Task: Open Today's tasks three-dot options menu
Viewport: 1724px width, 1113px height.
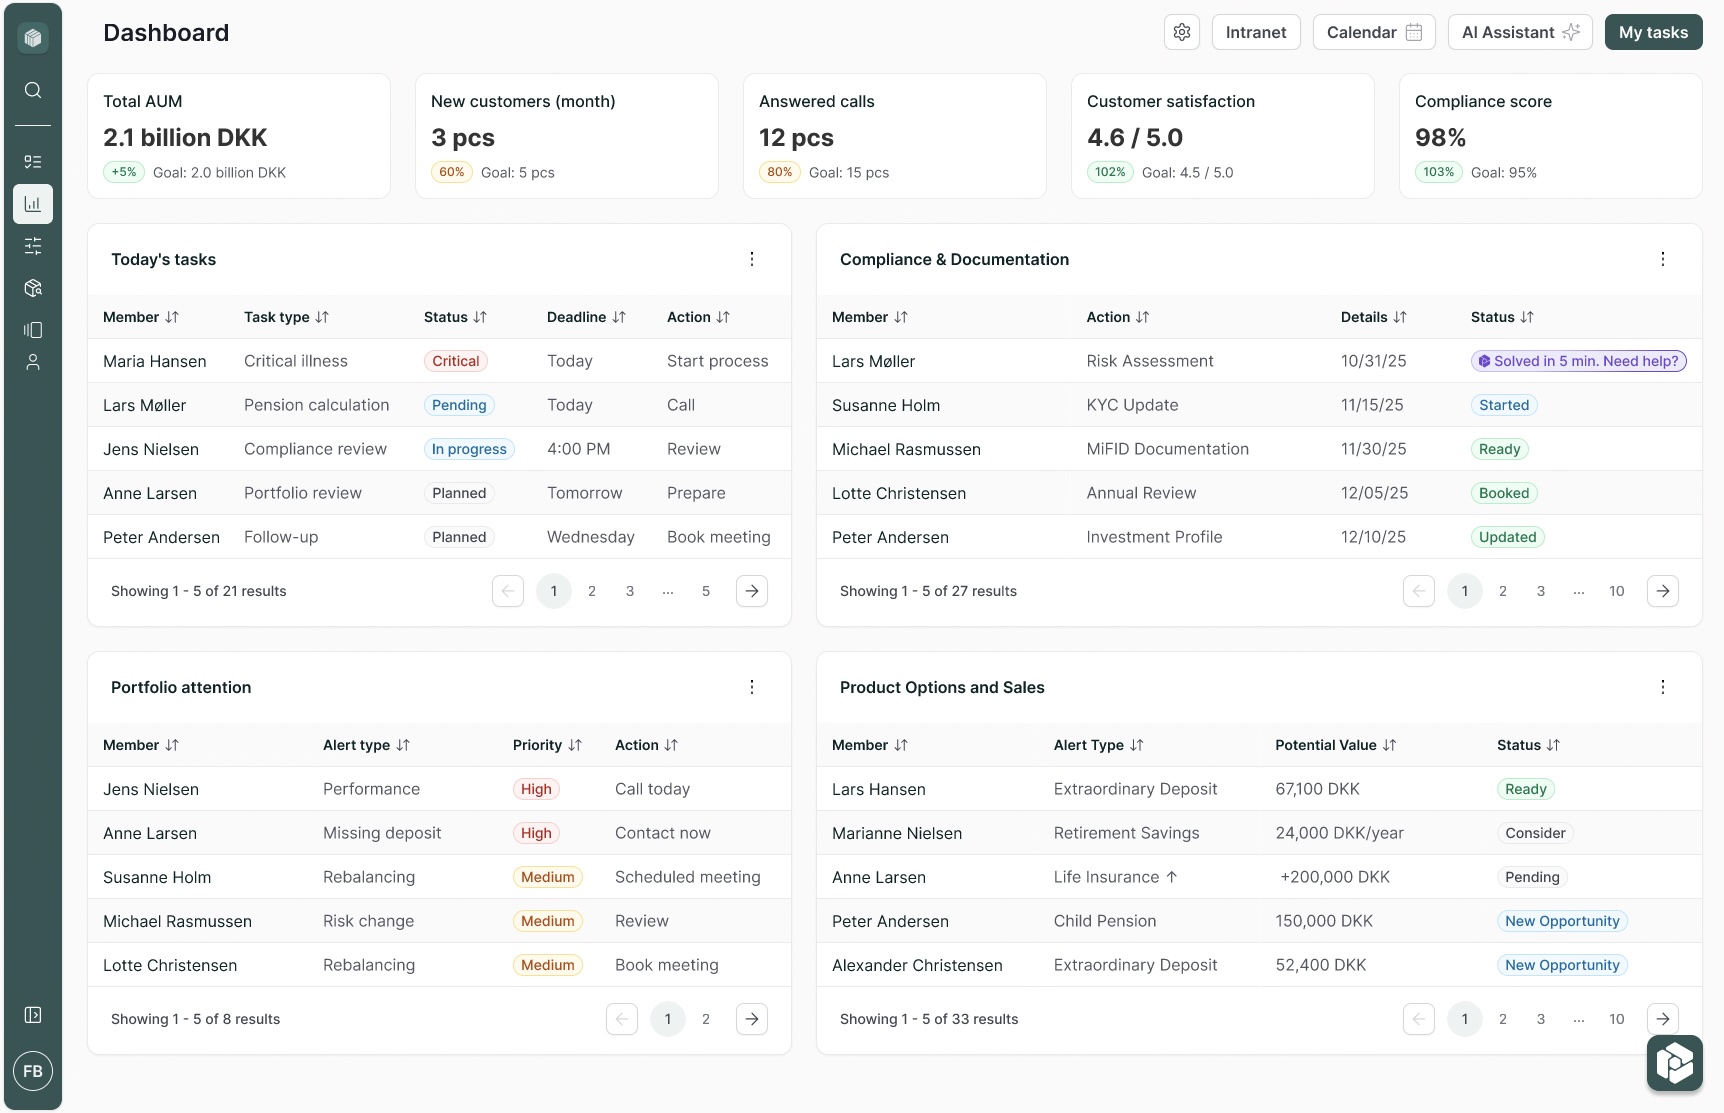Action: pos(752,259)
